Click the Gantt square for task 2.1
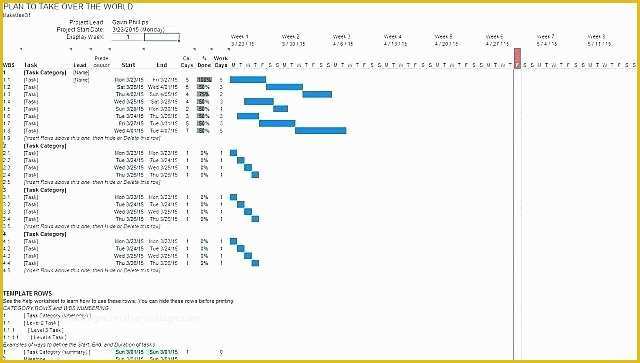This screenshot has width=640, height=363. click(233, 153)
